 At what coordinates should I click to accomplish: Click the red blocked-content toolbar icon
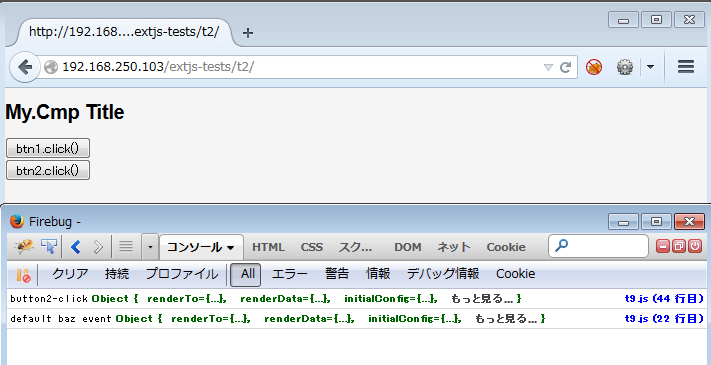click(594, 68)
